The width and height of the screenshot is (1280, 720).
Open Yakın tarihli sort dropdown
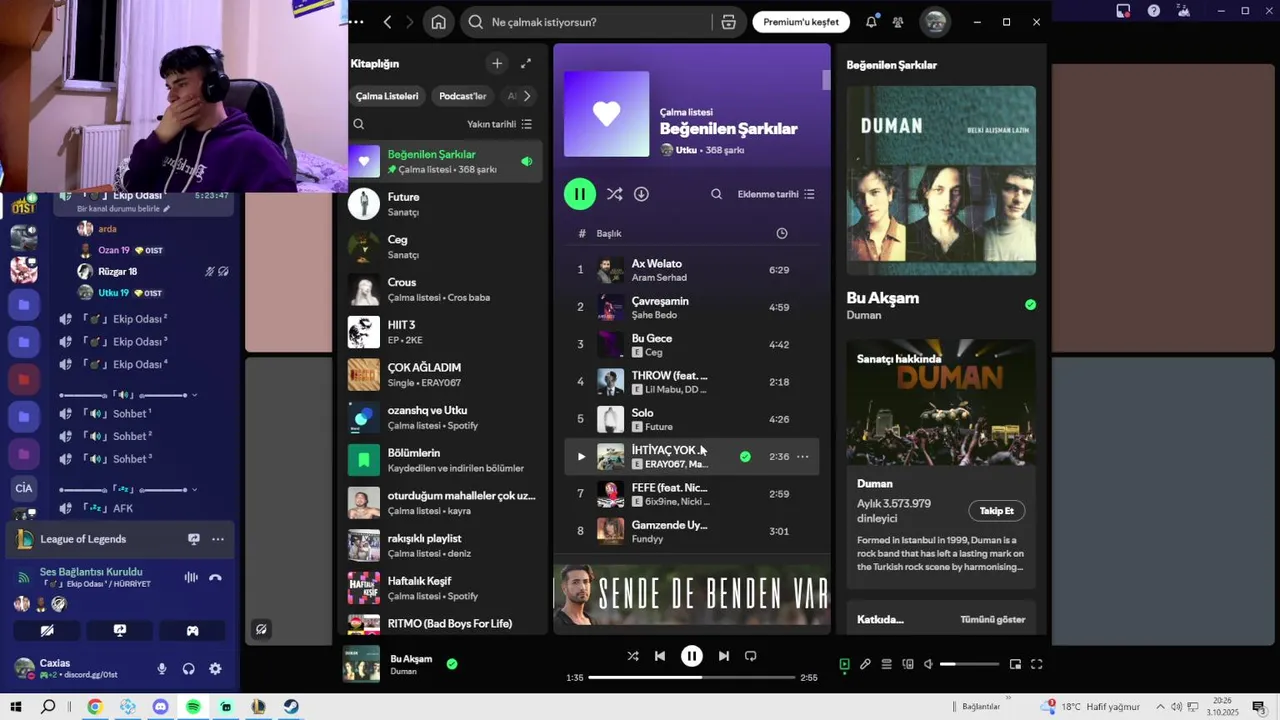[x=499, y=124]
